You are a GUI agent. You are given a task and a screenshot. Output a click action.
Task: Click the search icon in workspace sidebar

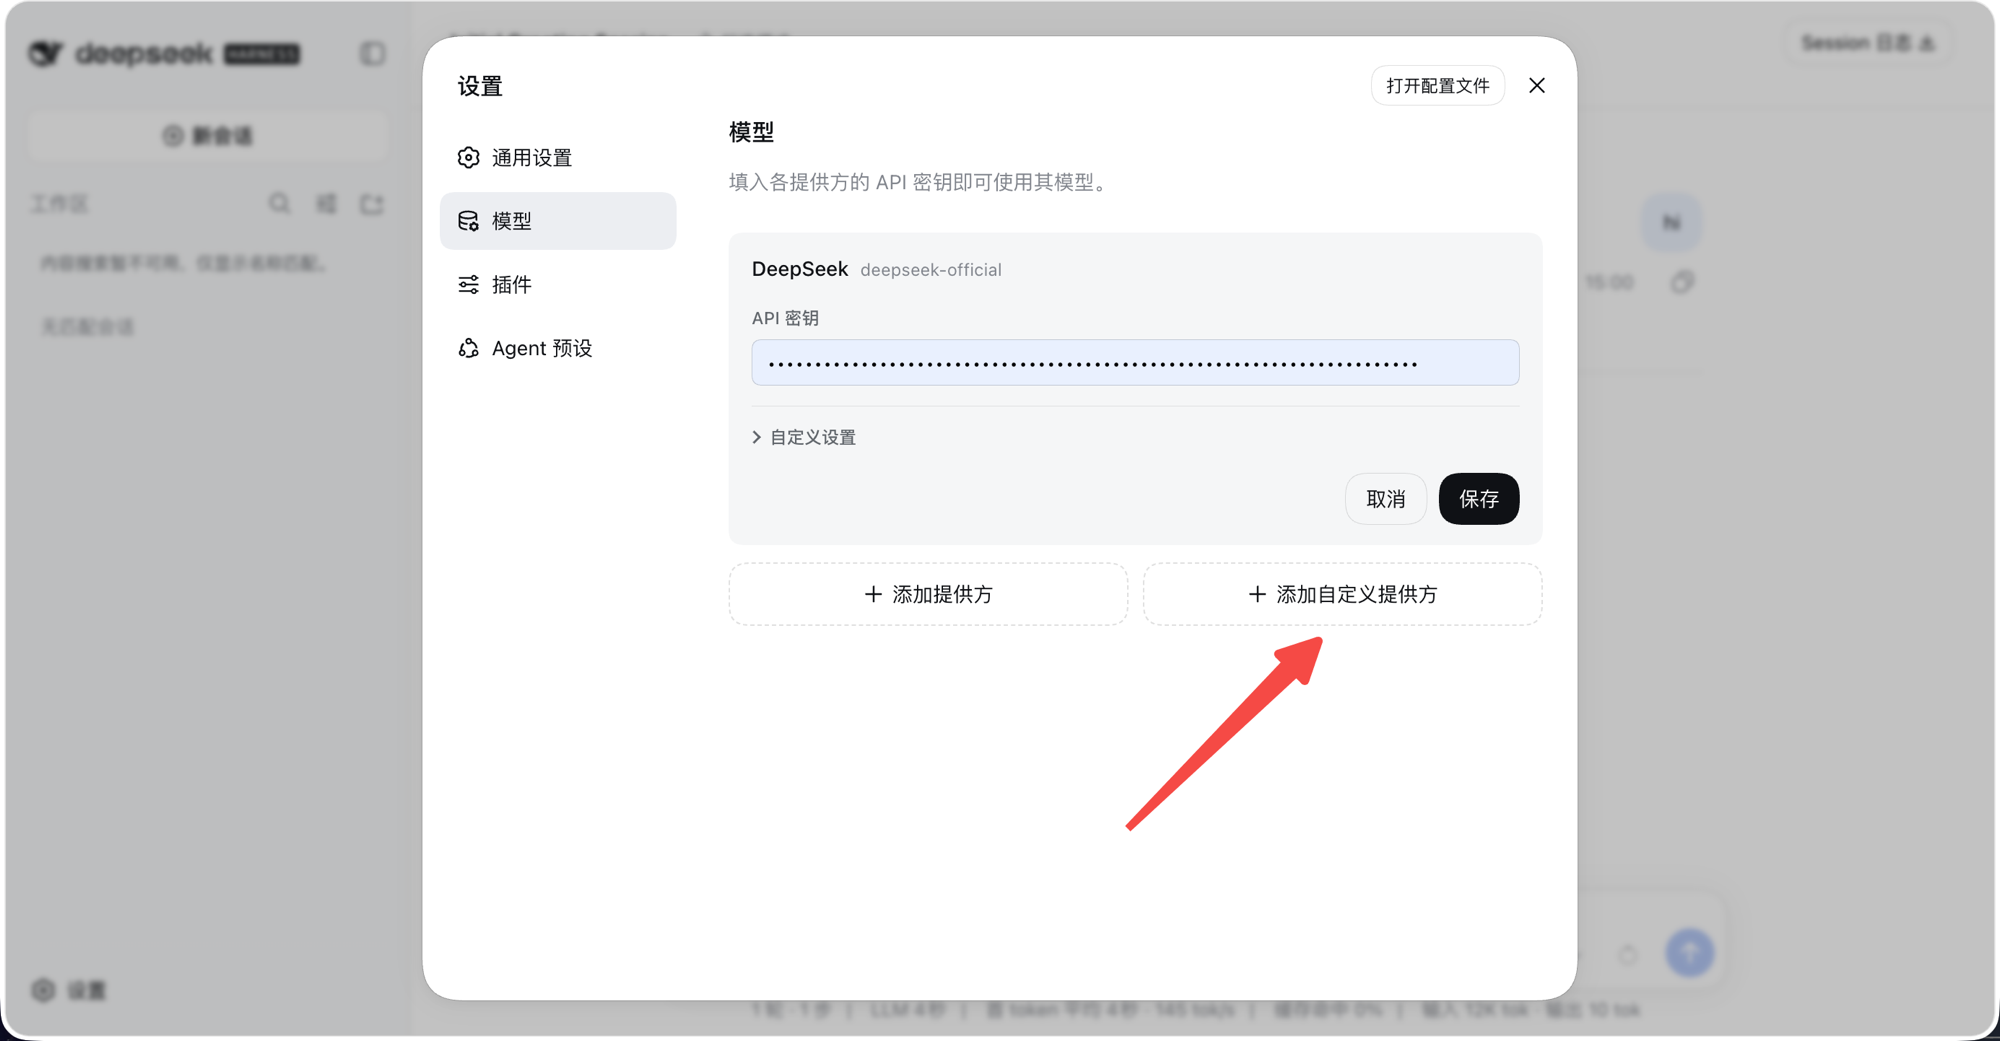tap(280, 204)
